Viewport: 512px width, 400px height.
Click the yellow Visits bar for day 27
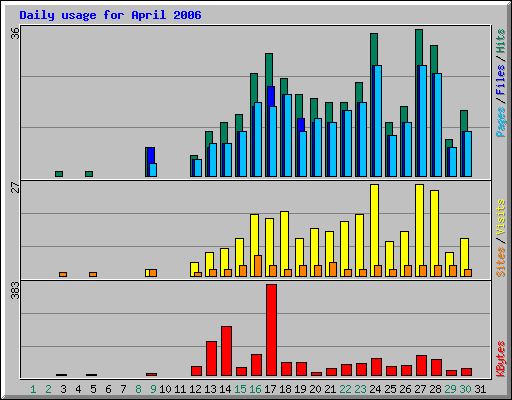(419, 230)
